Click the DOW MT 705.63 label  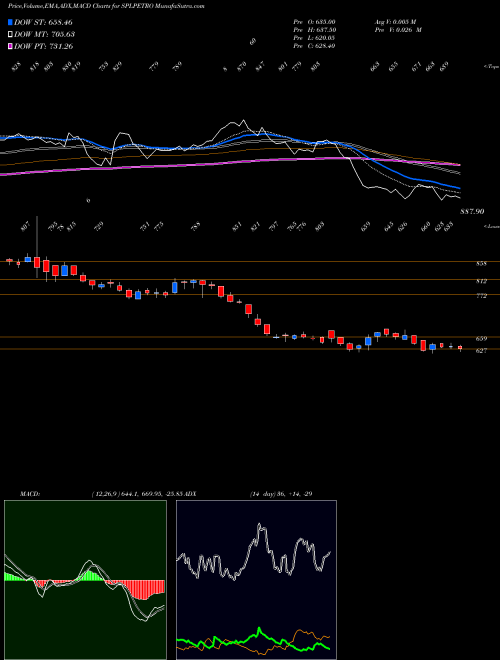click(x=44, y=34)
